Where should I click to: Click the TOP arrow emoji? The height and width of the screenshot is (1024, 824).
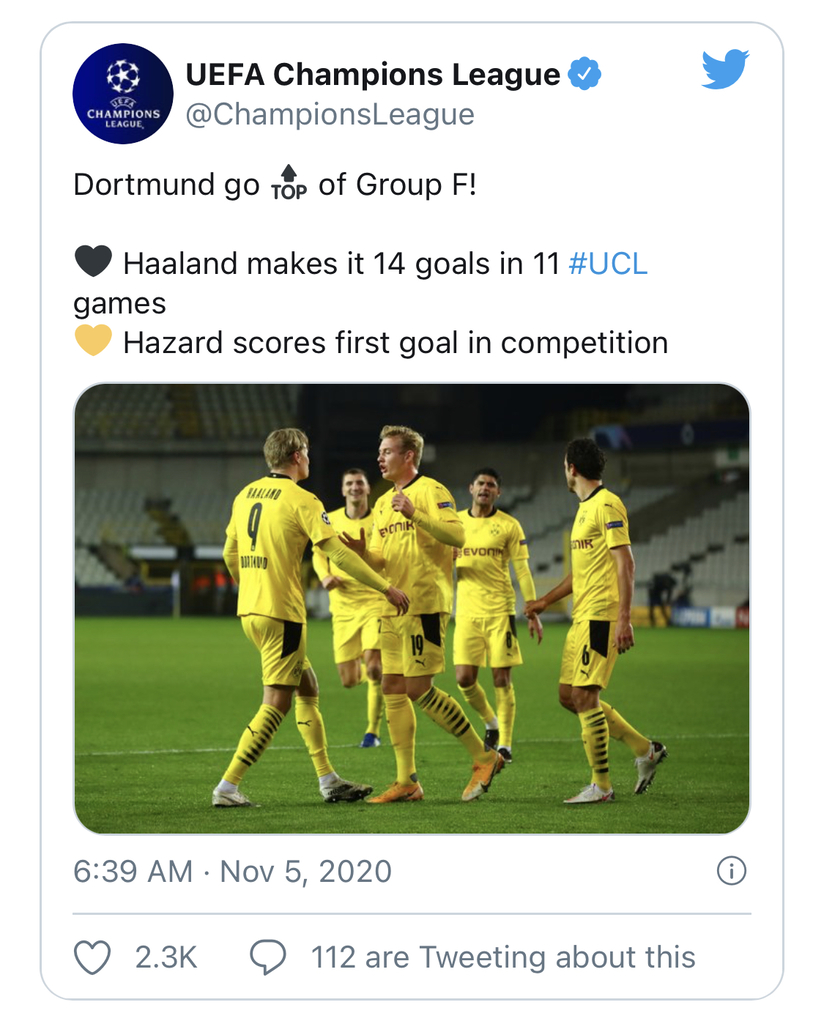[x=289, y=184]
